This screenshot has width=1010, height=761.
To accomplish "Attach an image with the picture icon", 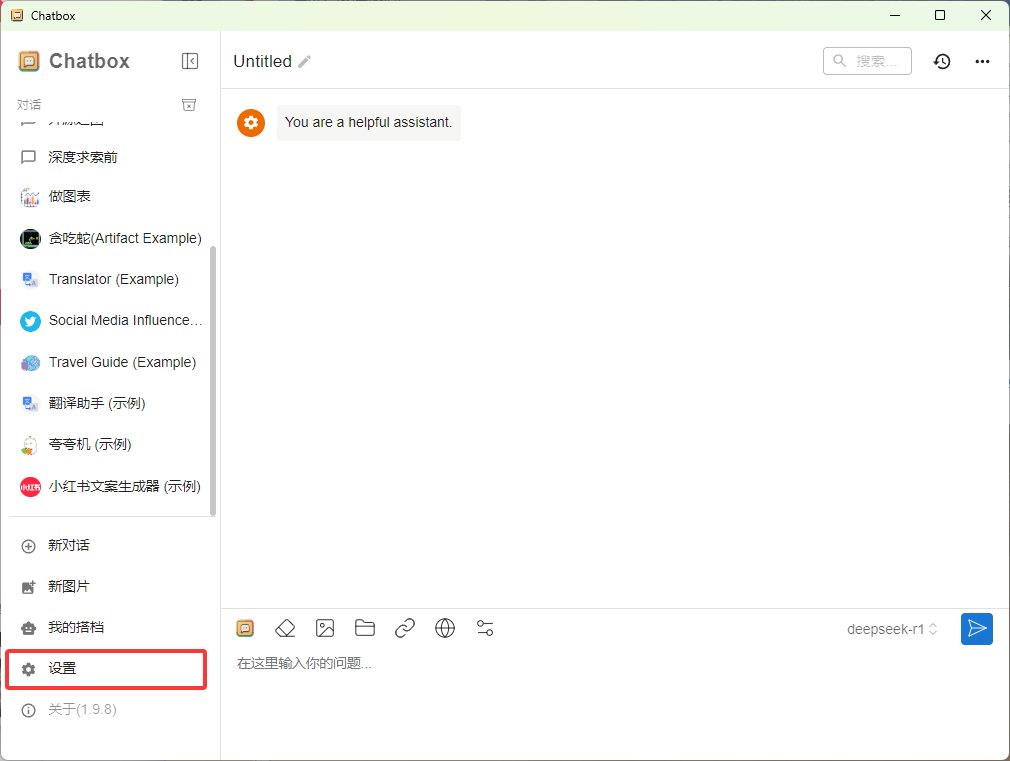I will 325,628.
